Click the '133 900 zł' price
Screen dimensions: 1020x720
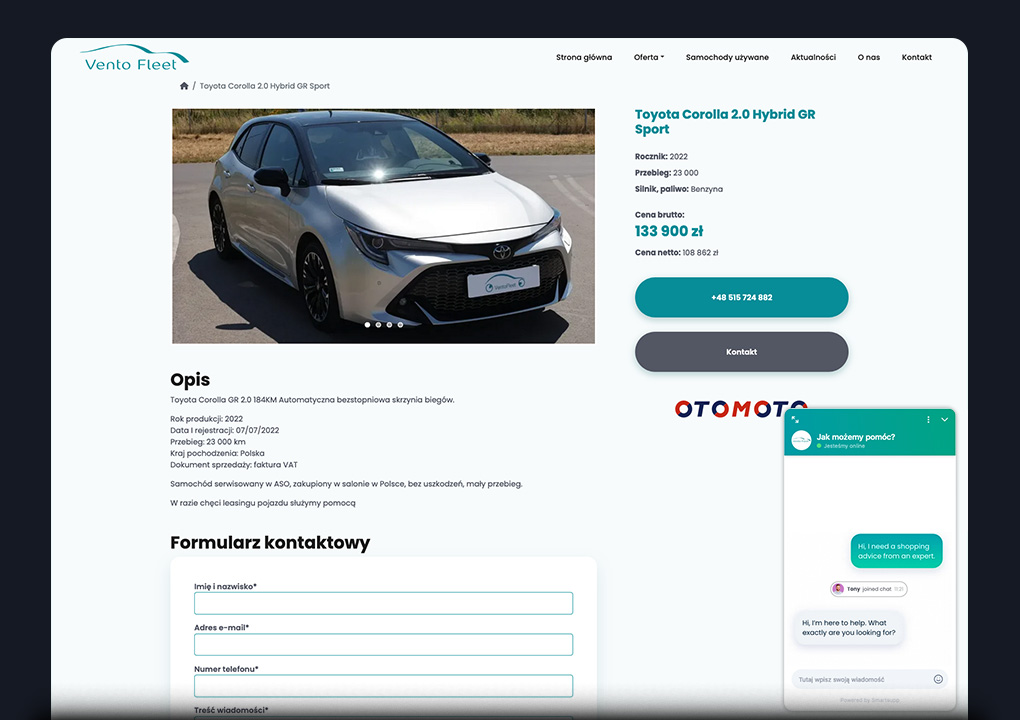669,231
